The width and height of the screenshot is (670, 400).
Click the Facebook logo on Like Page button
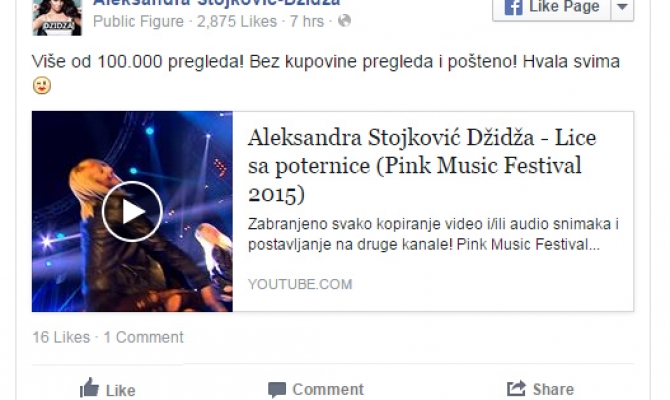pyautogui.click(x=513, y=7)
